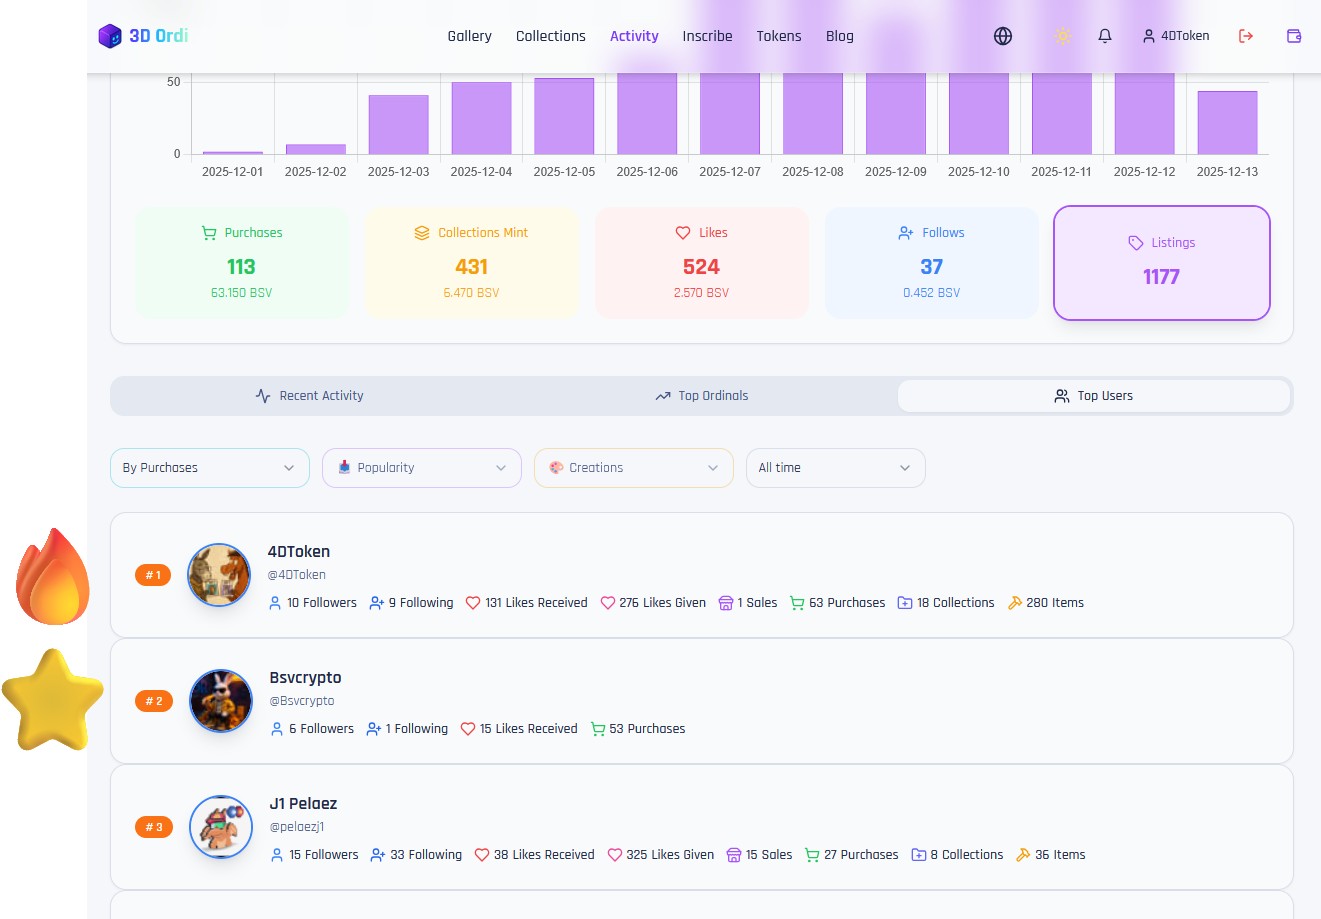
Task: Click the 2025-12-13 chart bar
Action: click(x=1227, y=122)
